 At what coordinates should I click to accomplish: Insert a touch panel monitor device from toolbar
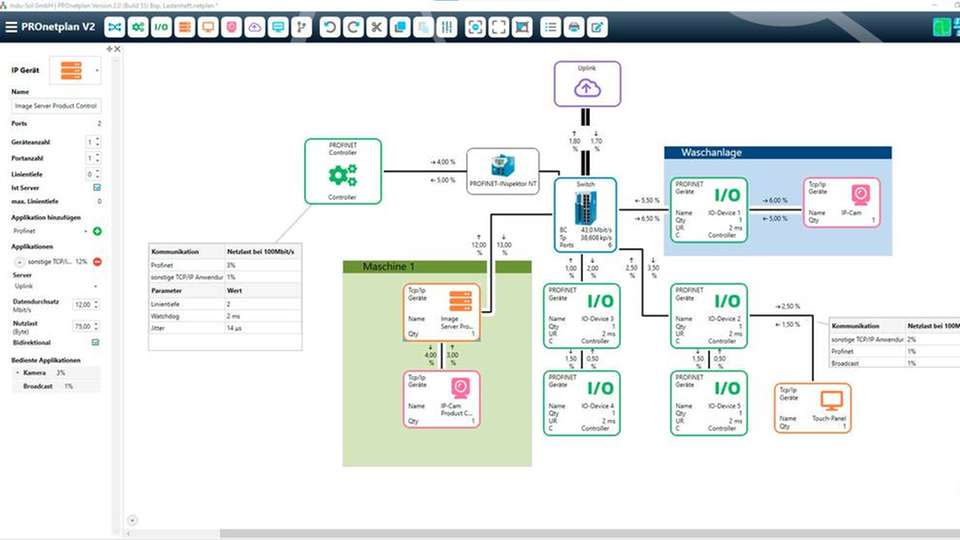pyautogui.click(x=208, y=27)
